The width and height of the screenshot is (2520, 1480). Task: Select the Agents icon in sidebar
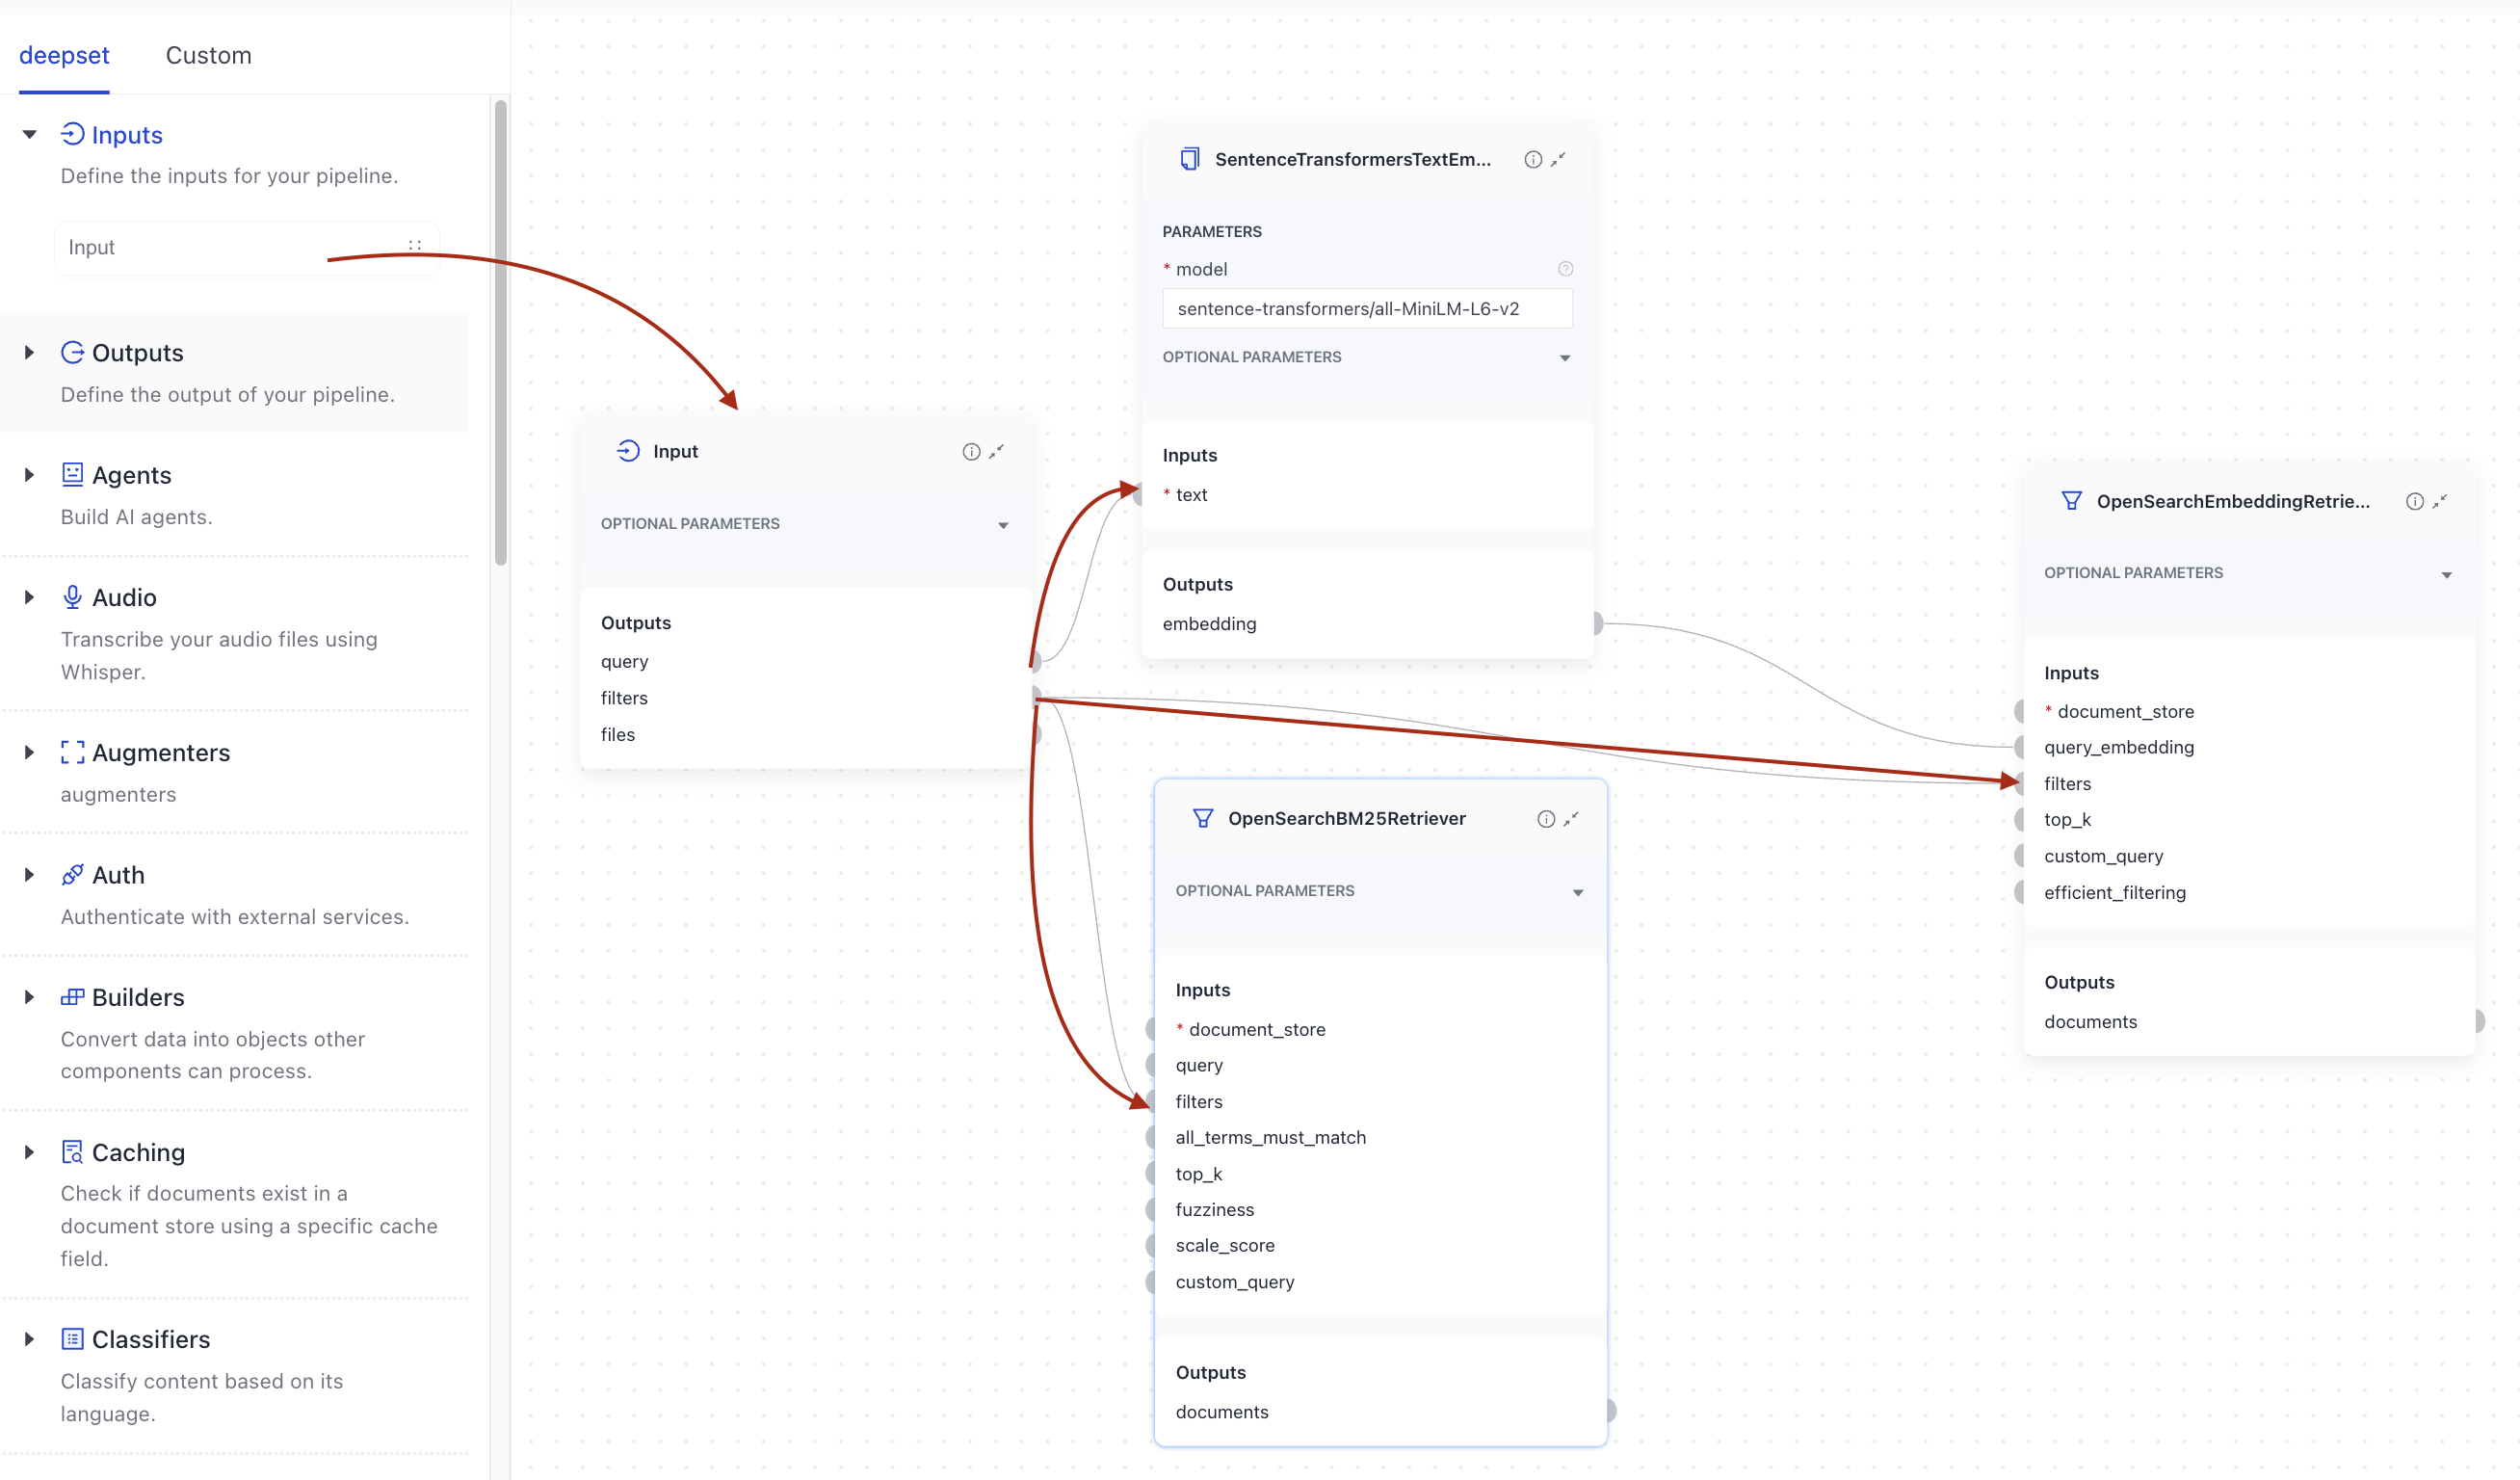[x=72, y=474]
